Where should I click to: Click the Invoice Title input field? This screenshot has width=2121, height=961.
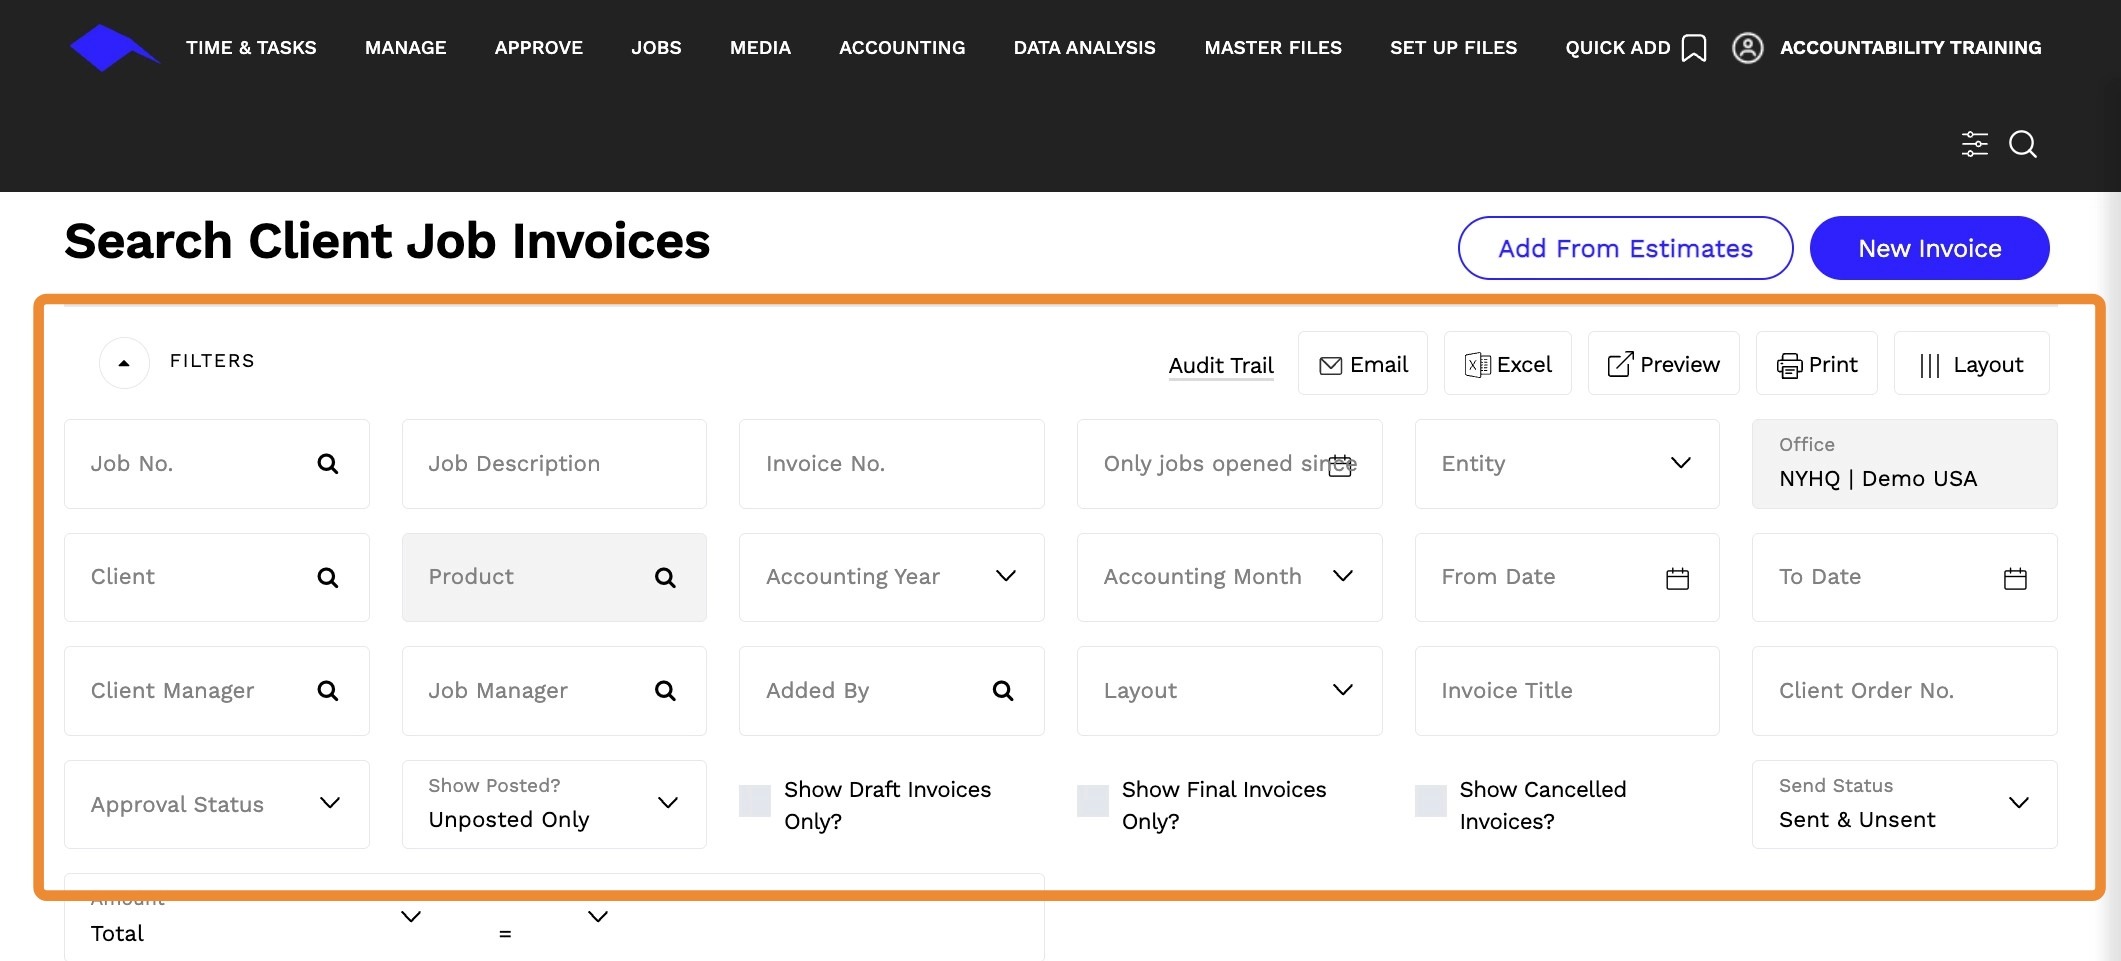click(1566, 691)
